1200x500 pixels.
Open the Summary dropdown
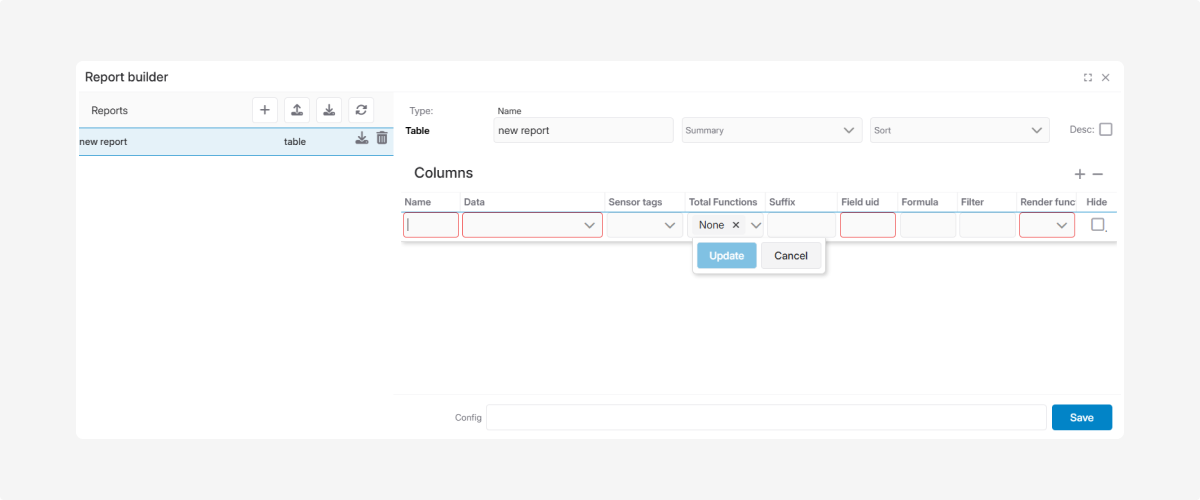(x=771, y=130)
